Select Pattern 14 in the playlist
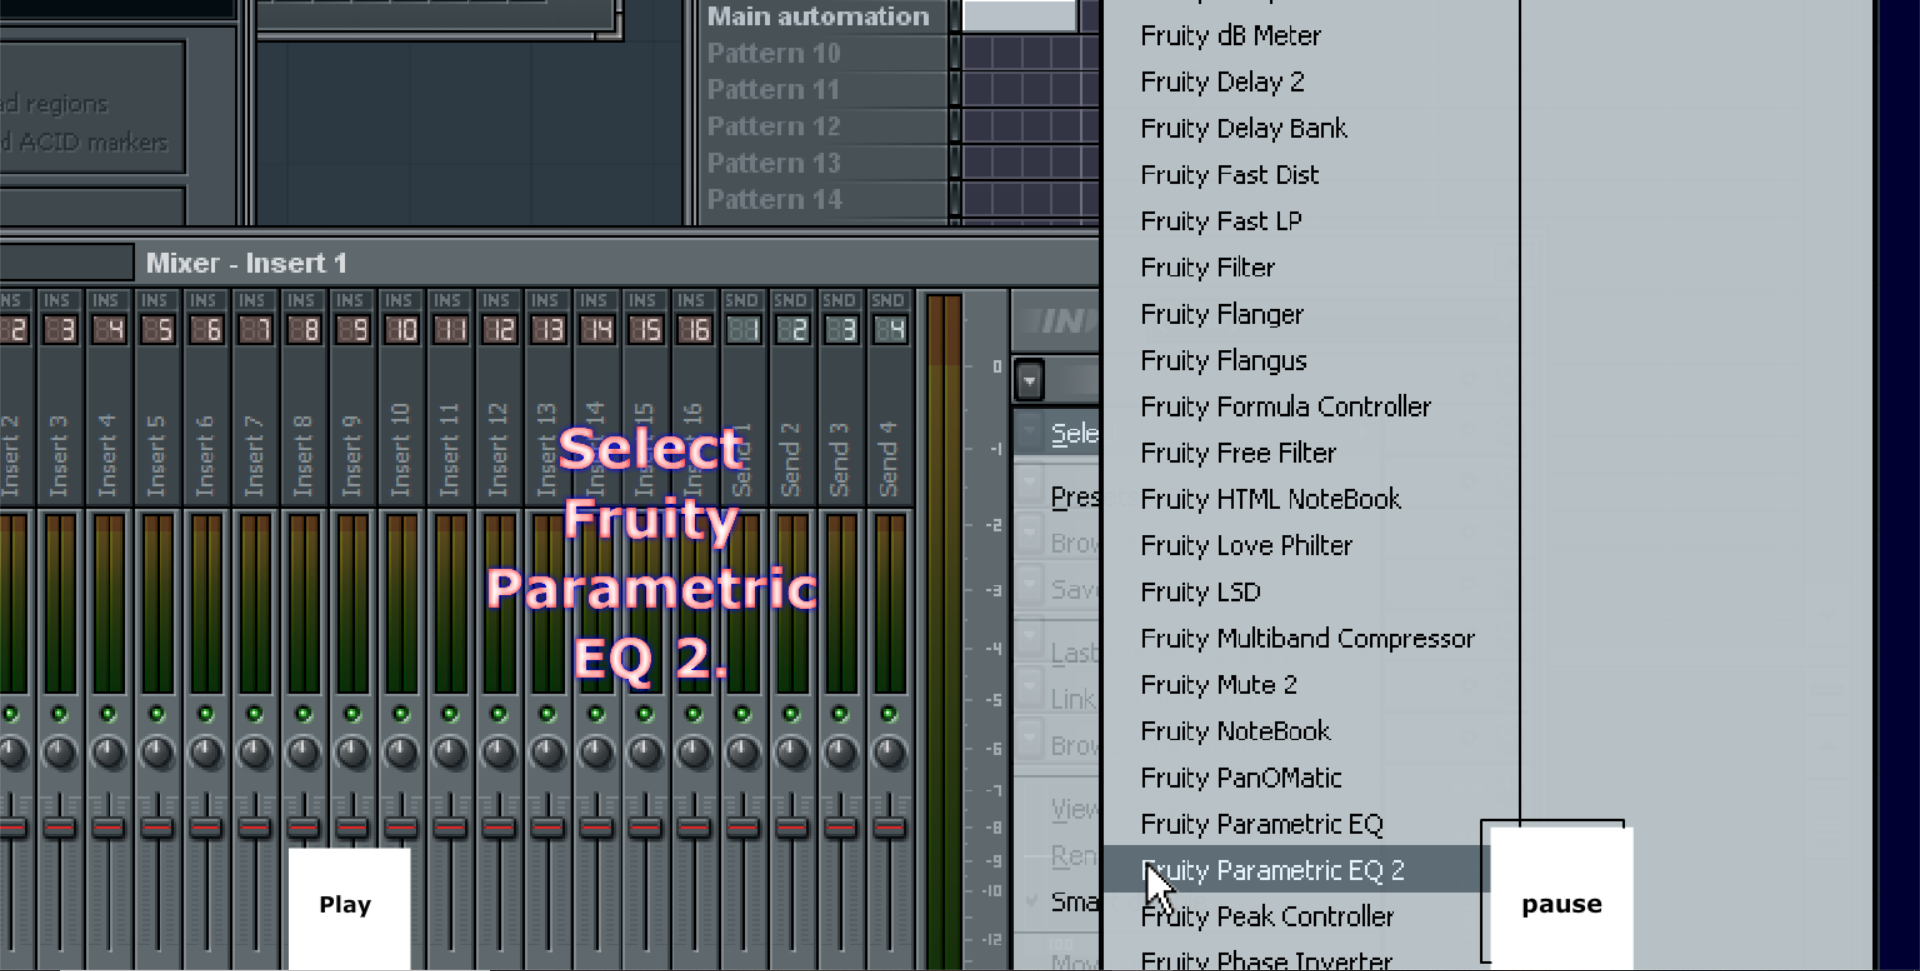 coord(773,200)
